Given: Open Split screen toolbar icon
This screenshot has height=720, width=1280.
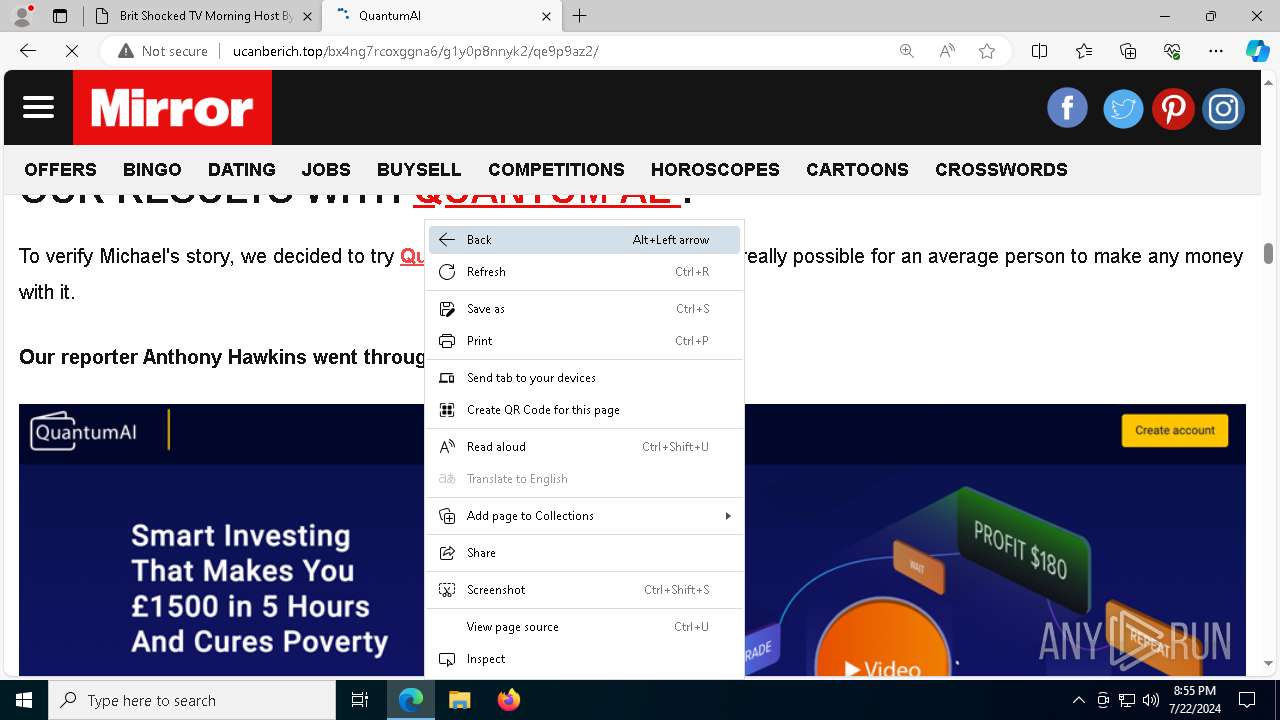Looking at the screenshot, I should (1039, 51).
